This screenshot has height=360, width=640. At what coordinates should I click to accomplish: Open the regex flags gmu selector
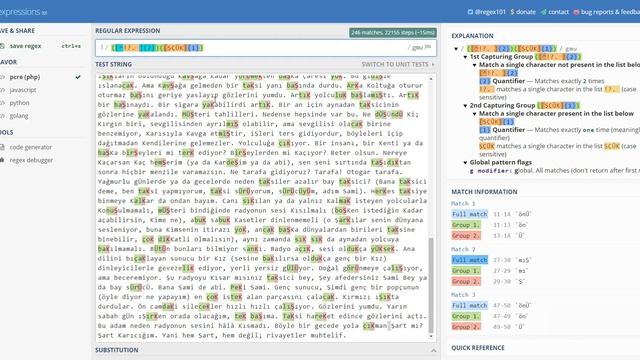tap(419, 47)
